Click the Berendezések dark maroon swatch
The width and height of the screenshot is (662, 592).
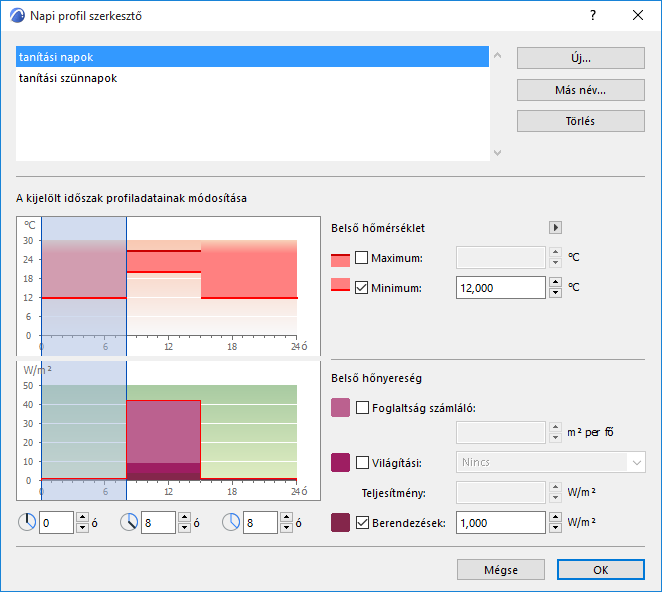pyautogui.click(x=340, y=522)
